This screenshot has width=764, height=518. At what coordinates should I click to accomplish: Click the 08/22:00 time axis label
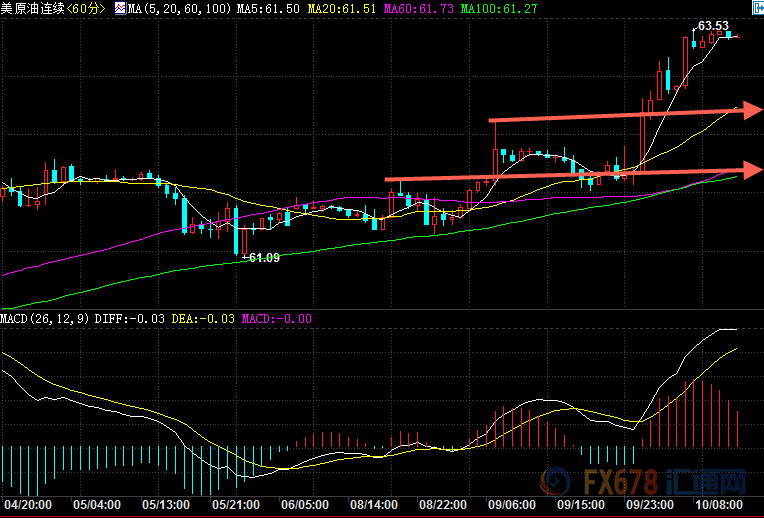coord(443,504)
